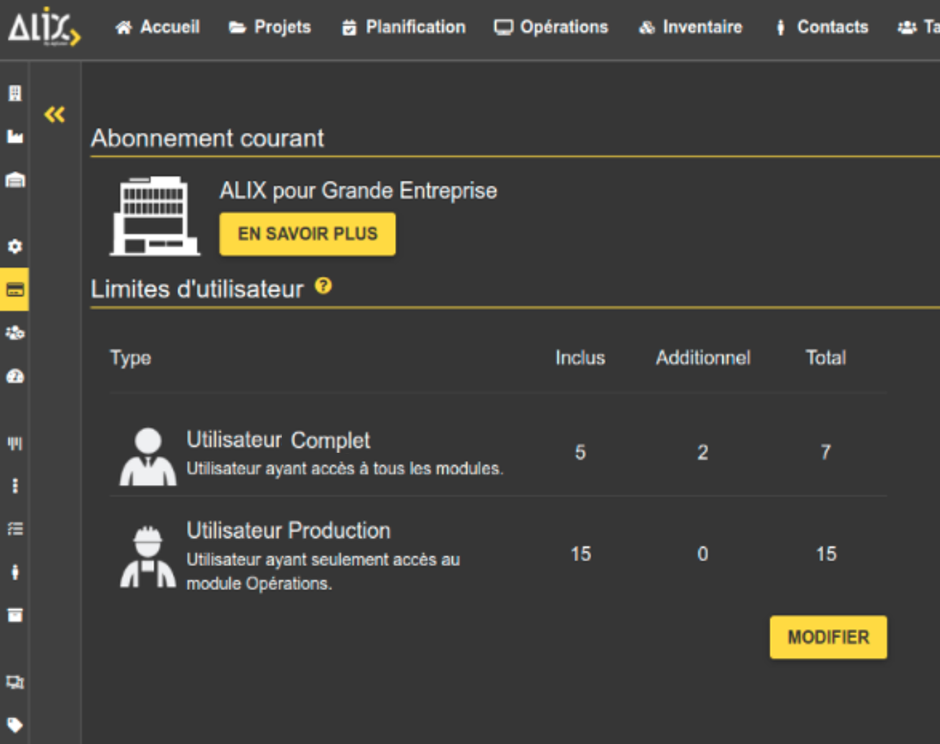The width and height of the screenshot is (940, 744).
Task: Open the Opérations menu
Action: pyautogui.click(x=551, y=27)
